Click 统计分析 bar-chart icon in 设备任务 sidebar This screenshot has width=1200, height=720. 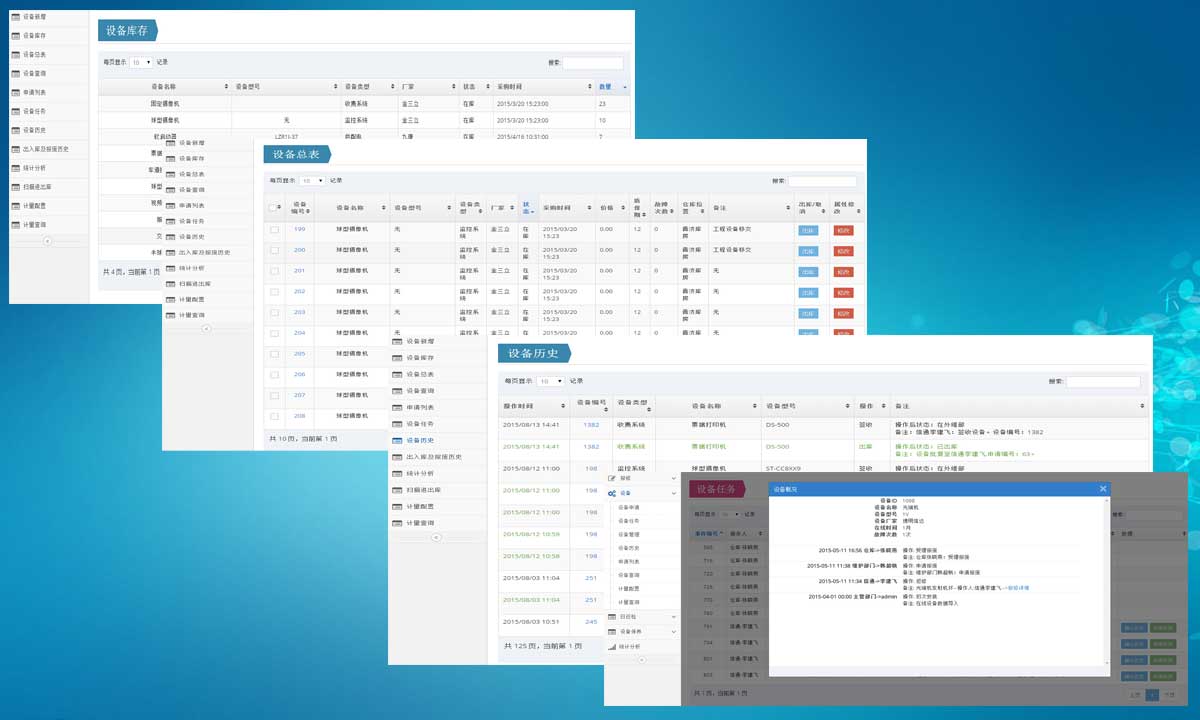[612, 646]
